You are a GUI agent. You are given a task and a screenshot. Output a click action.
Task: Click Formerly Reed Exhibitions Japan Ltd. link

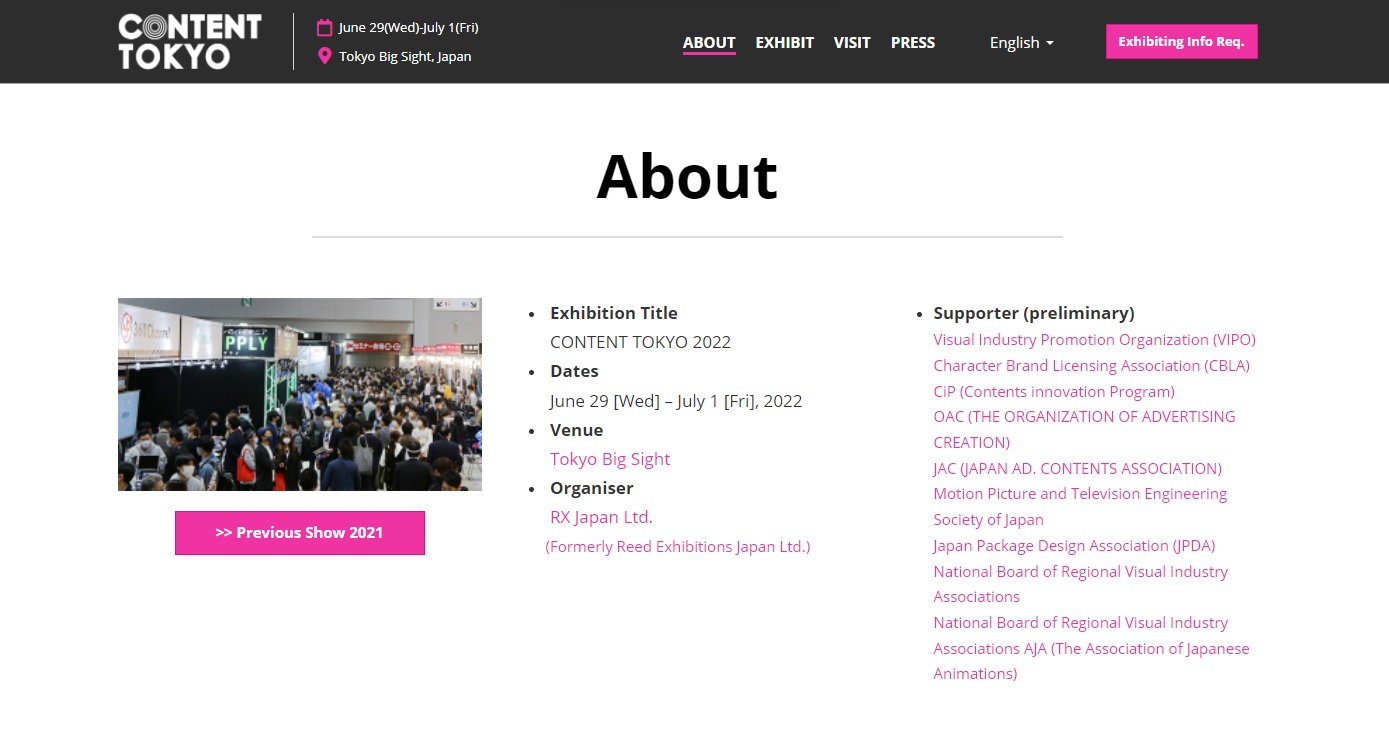[x=678, y=547]
